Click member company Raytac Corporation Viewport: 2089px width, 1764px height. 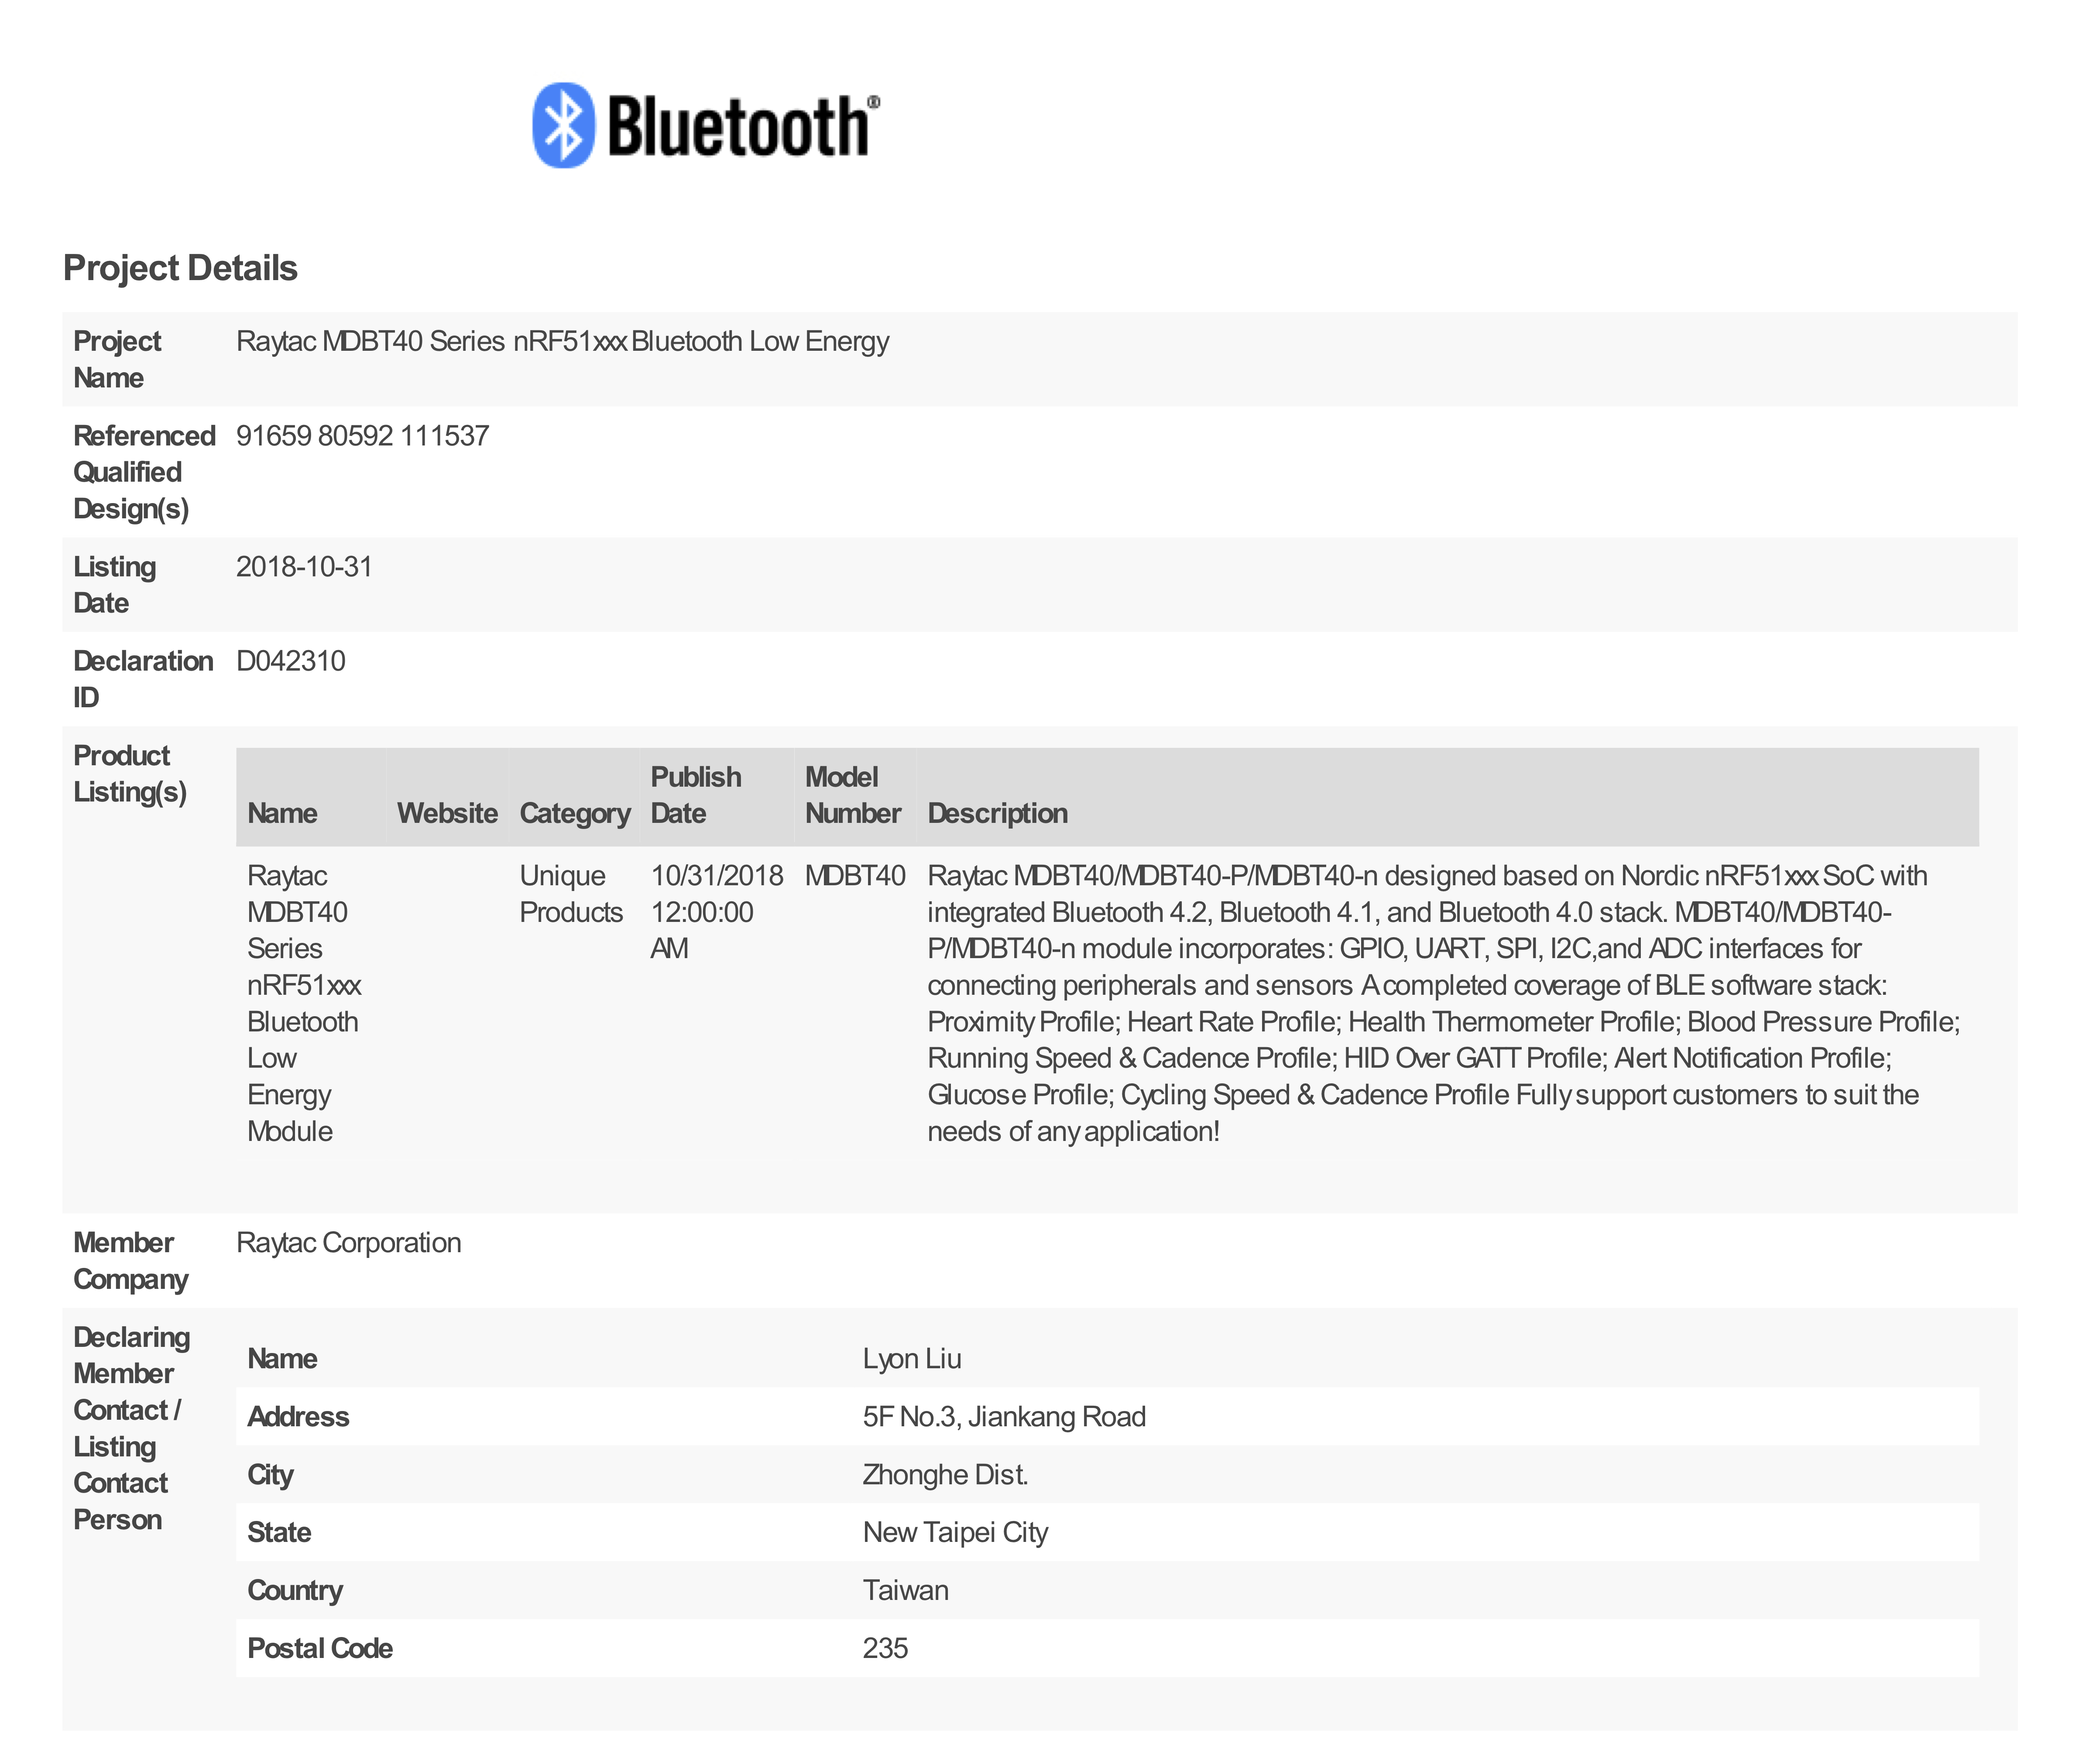click(x=348, y=1243)
